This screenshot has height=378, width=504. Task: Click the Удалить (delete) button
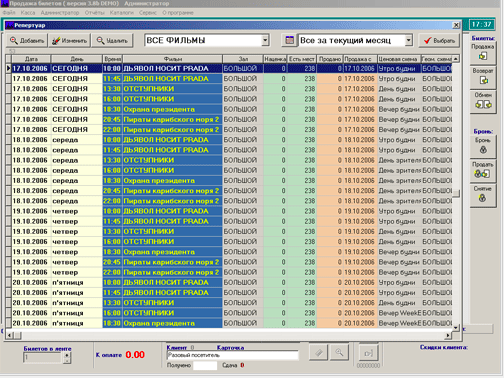(x=112, y=41)
